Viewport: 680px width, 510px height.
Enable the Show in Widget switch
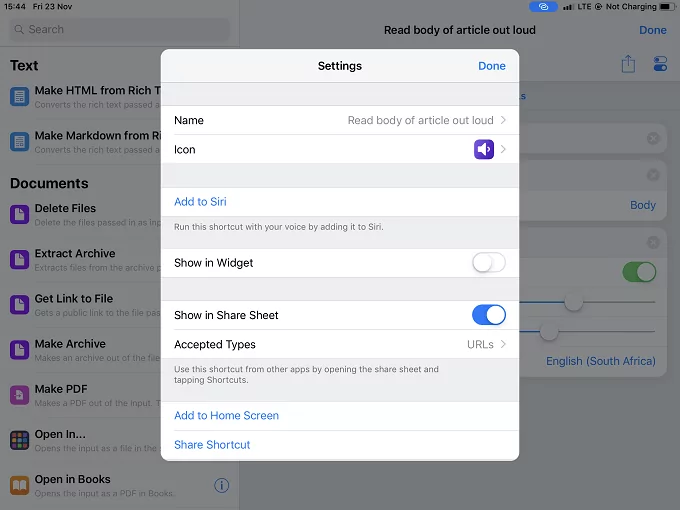click(489, 263)
